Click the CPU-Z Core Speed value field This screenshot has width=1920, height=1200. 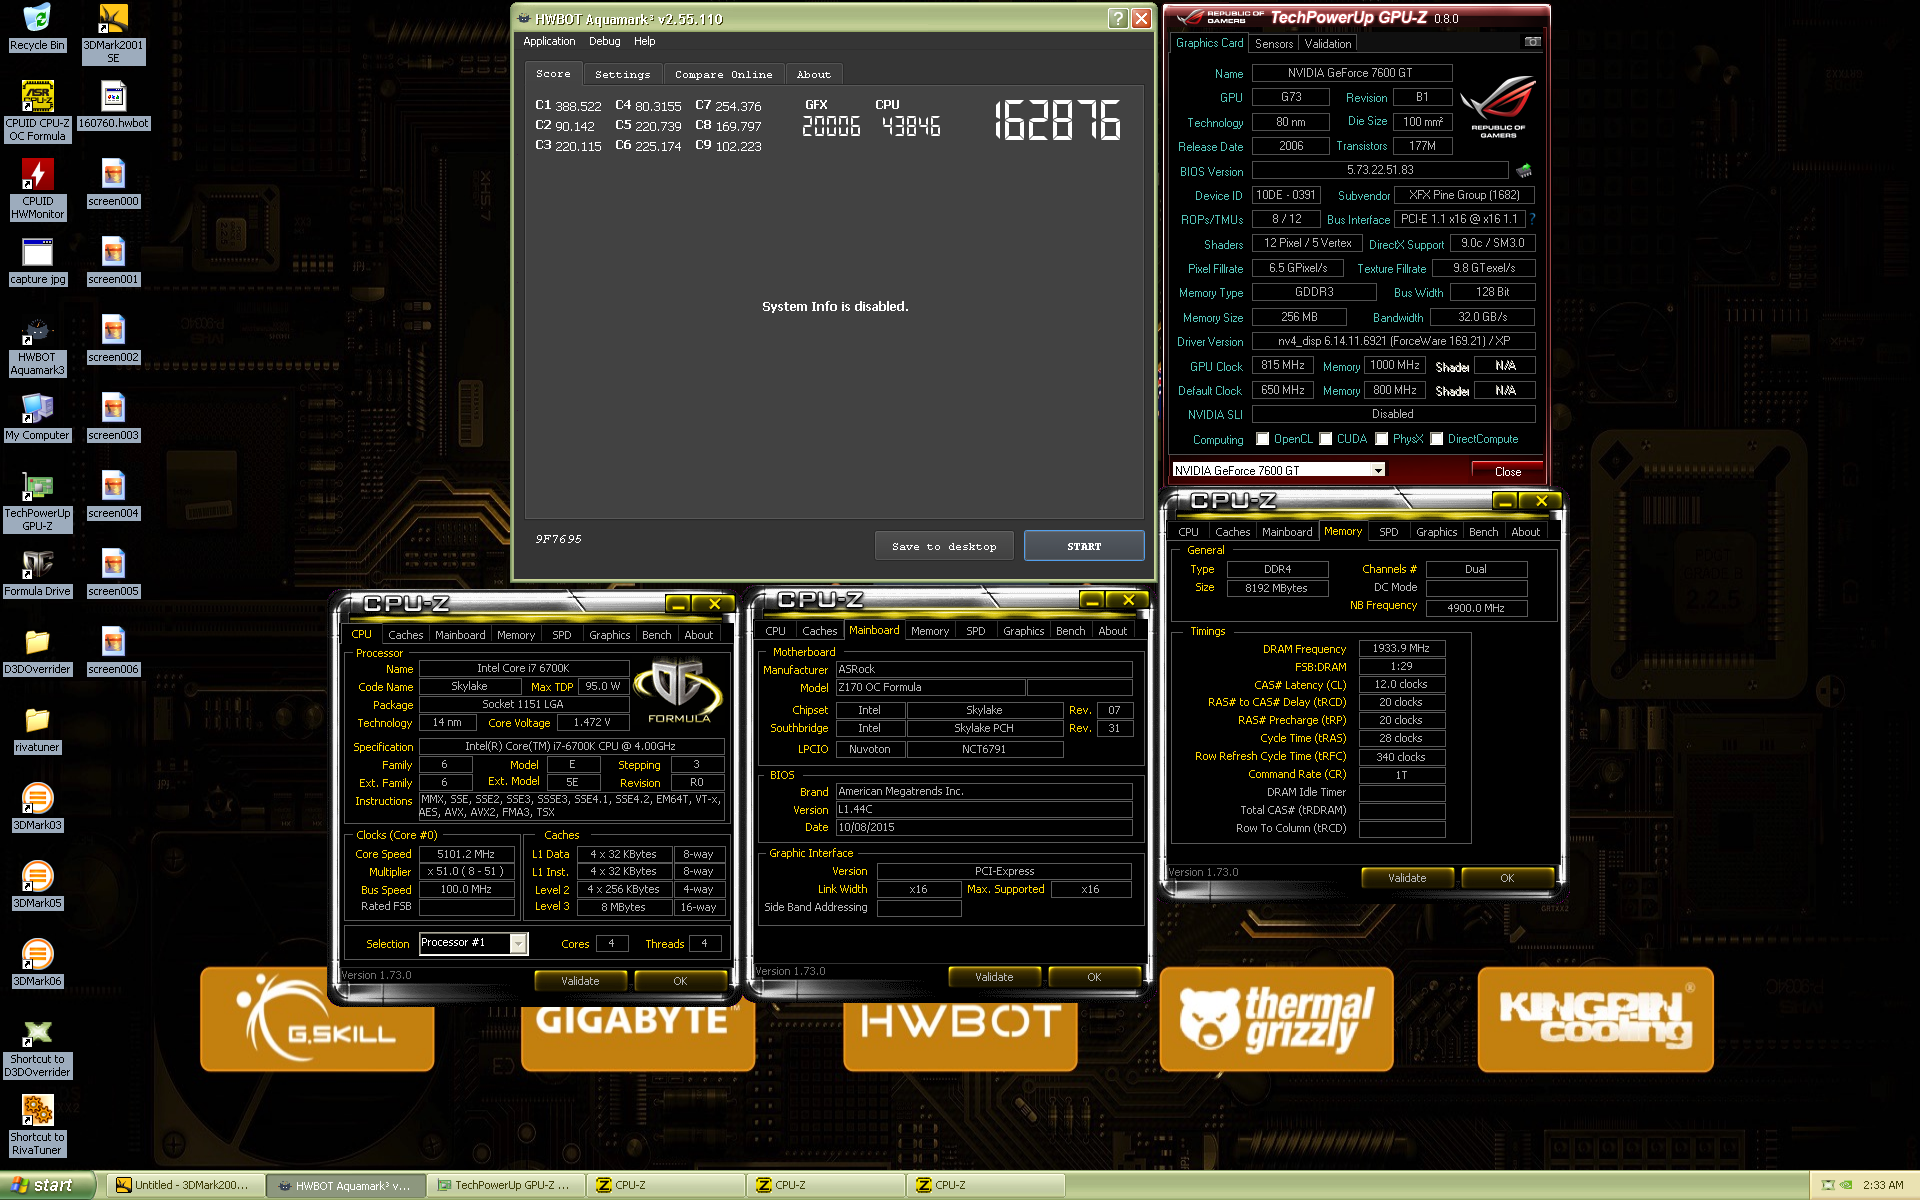[466, 854]
